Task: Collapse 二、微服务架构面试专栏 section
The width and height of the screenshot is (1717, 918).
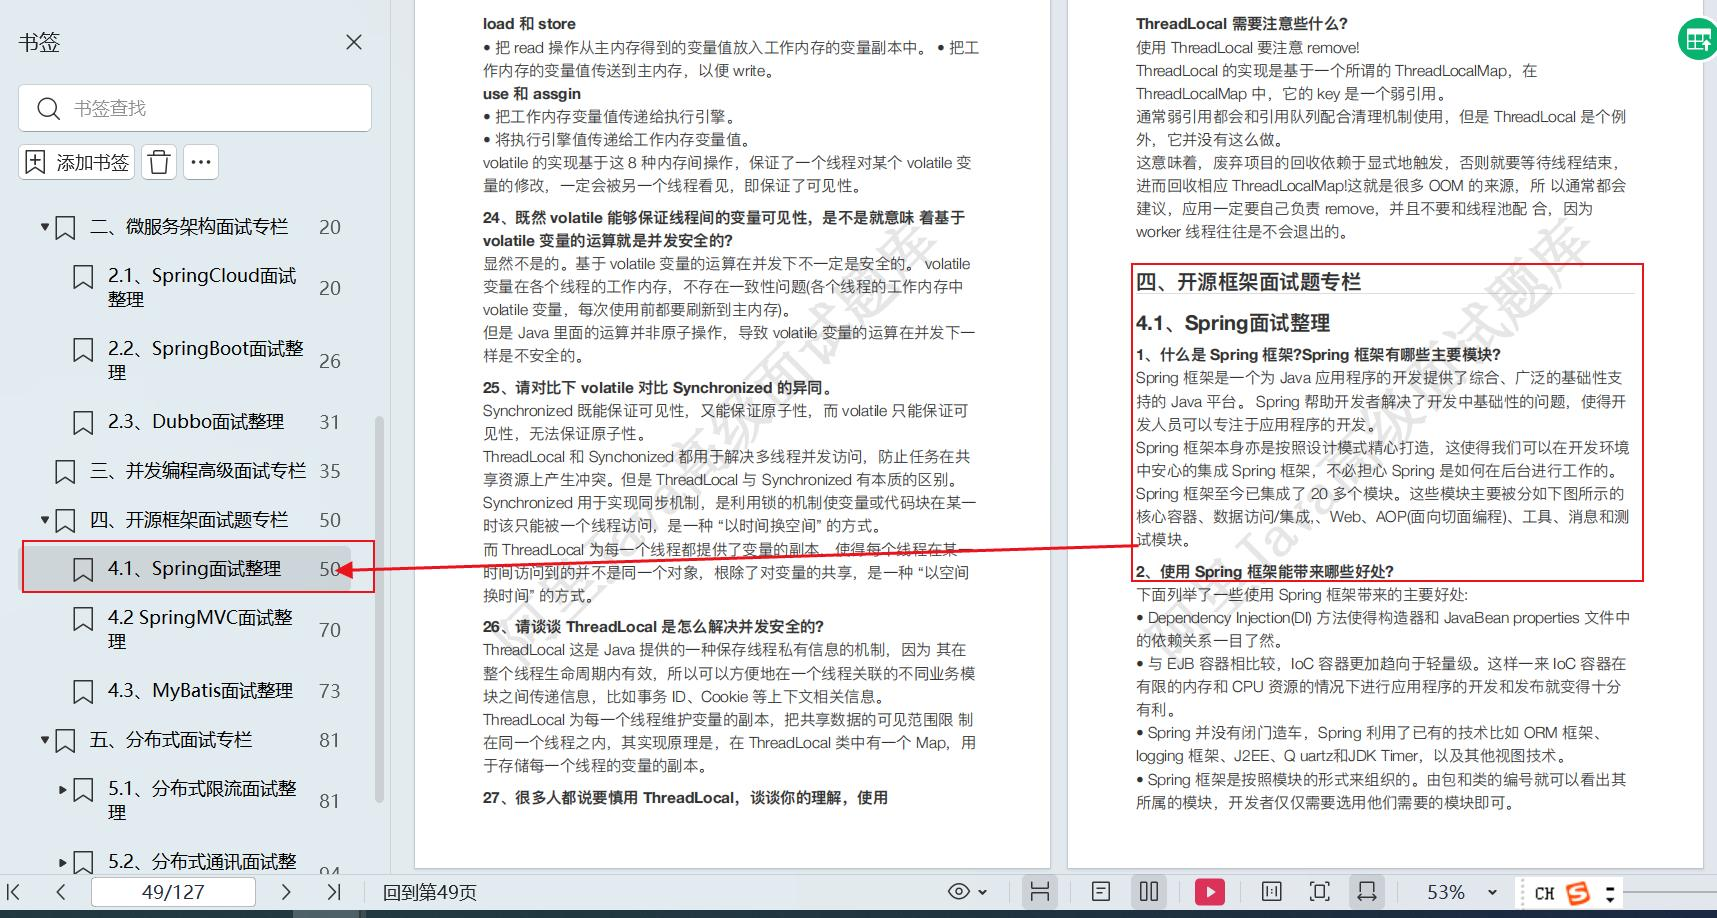Action: (x=45, y=227)
